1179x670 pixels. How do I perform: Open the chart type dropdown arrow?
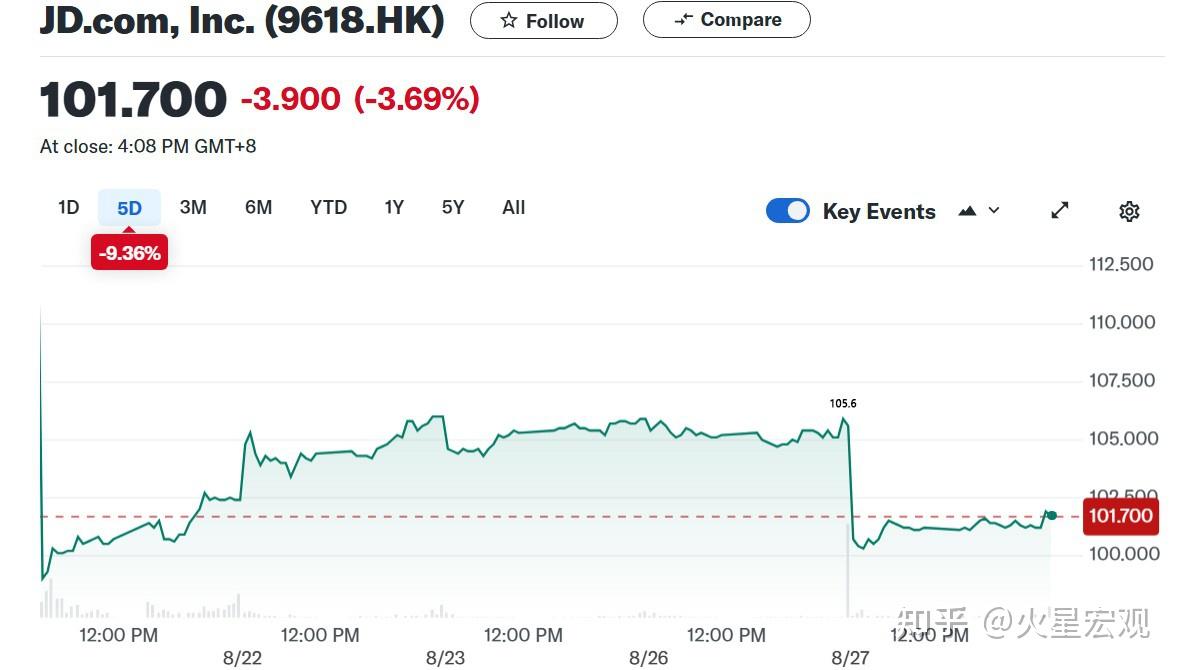tap(994, 210)
